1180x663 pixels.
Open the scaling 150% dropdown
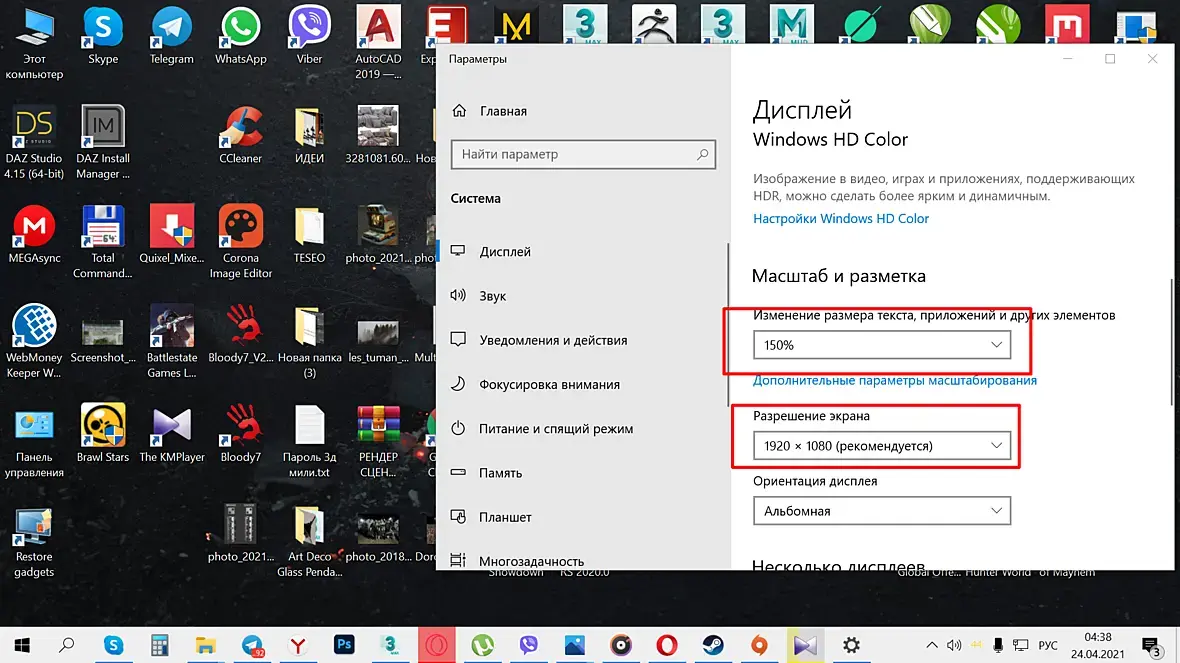[x=881, y=345]
